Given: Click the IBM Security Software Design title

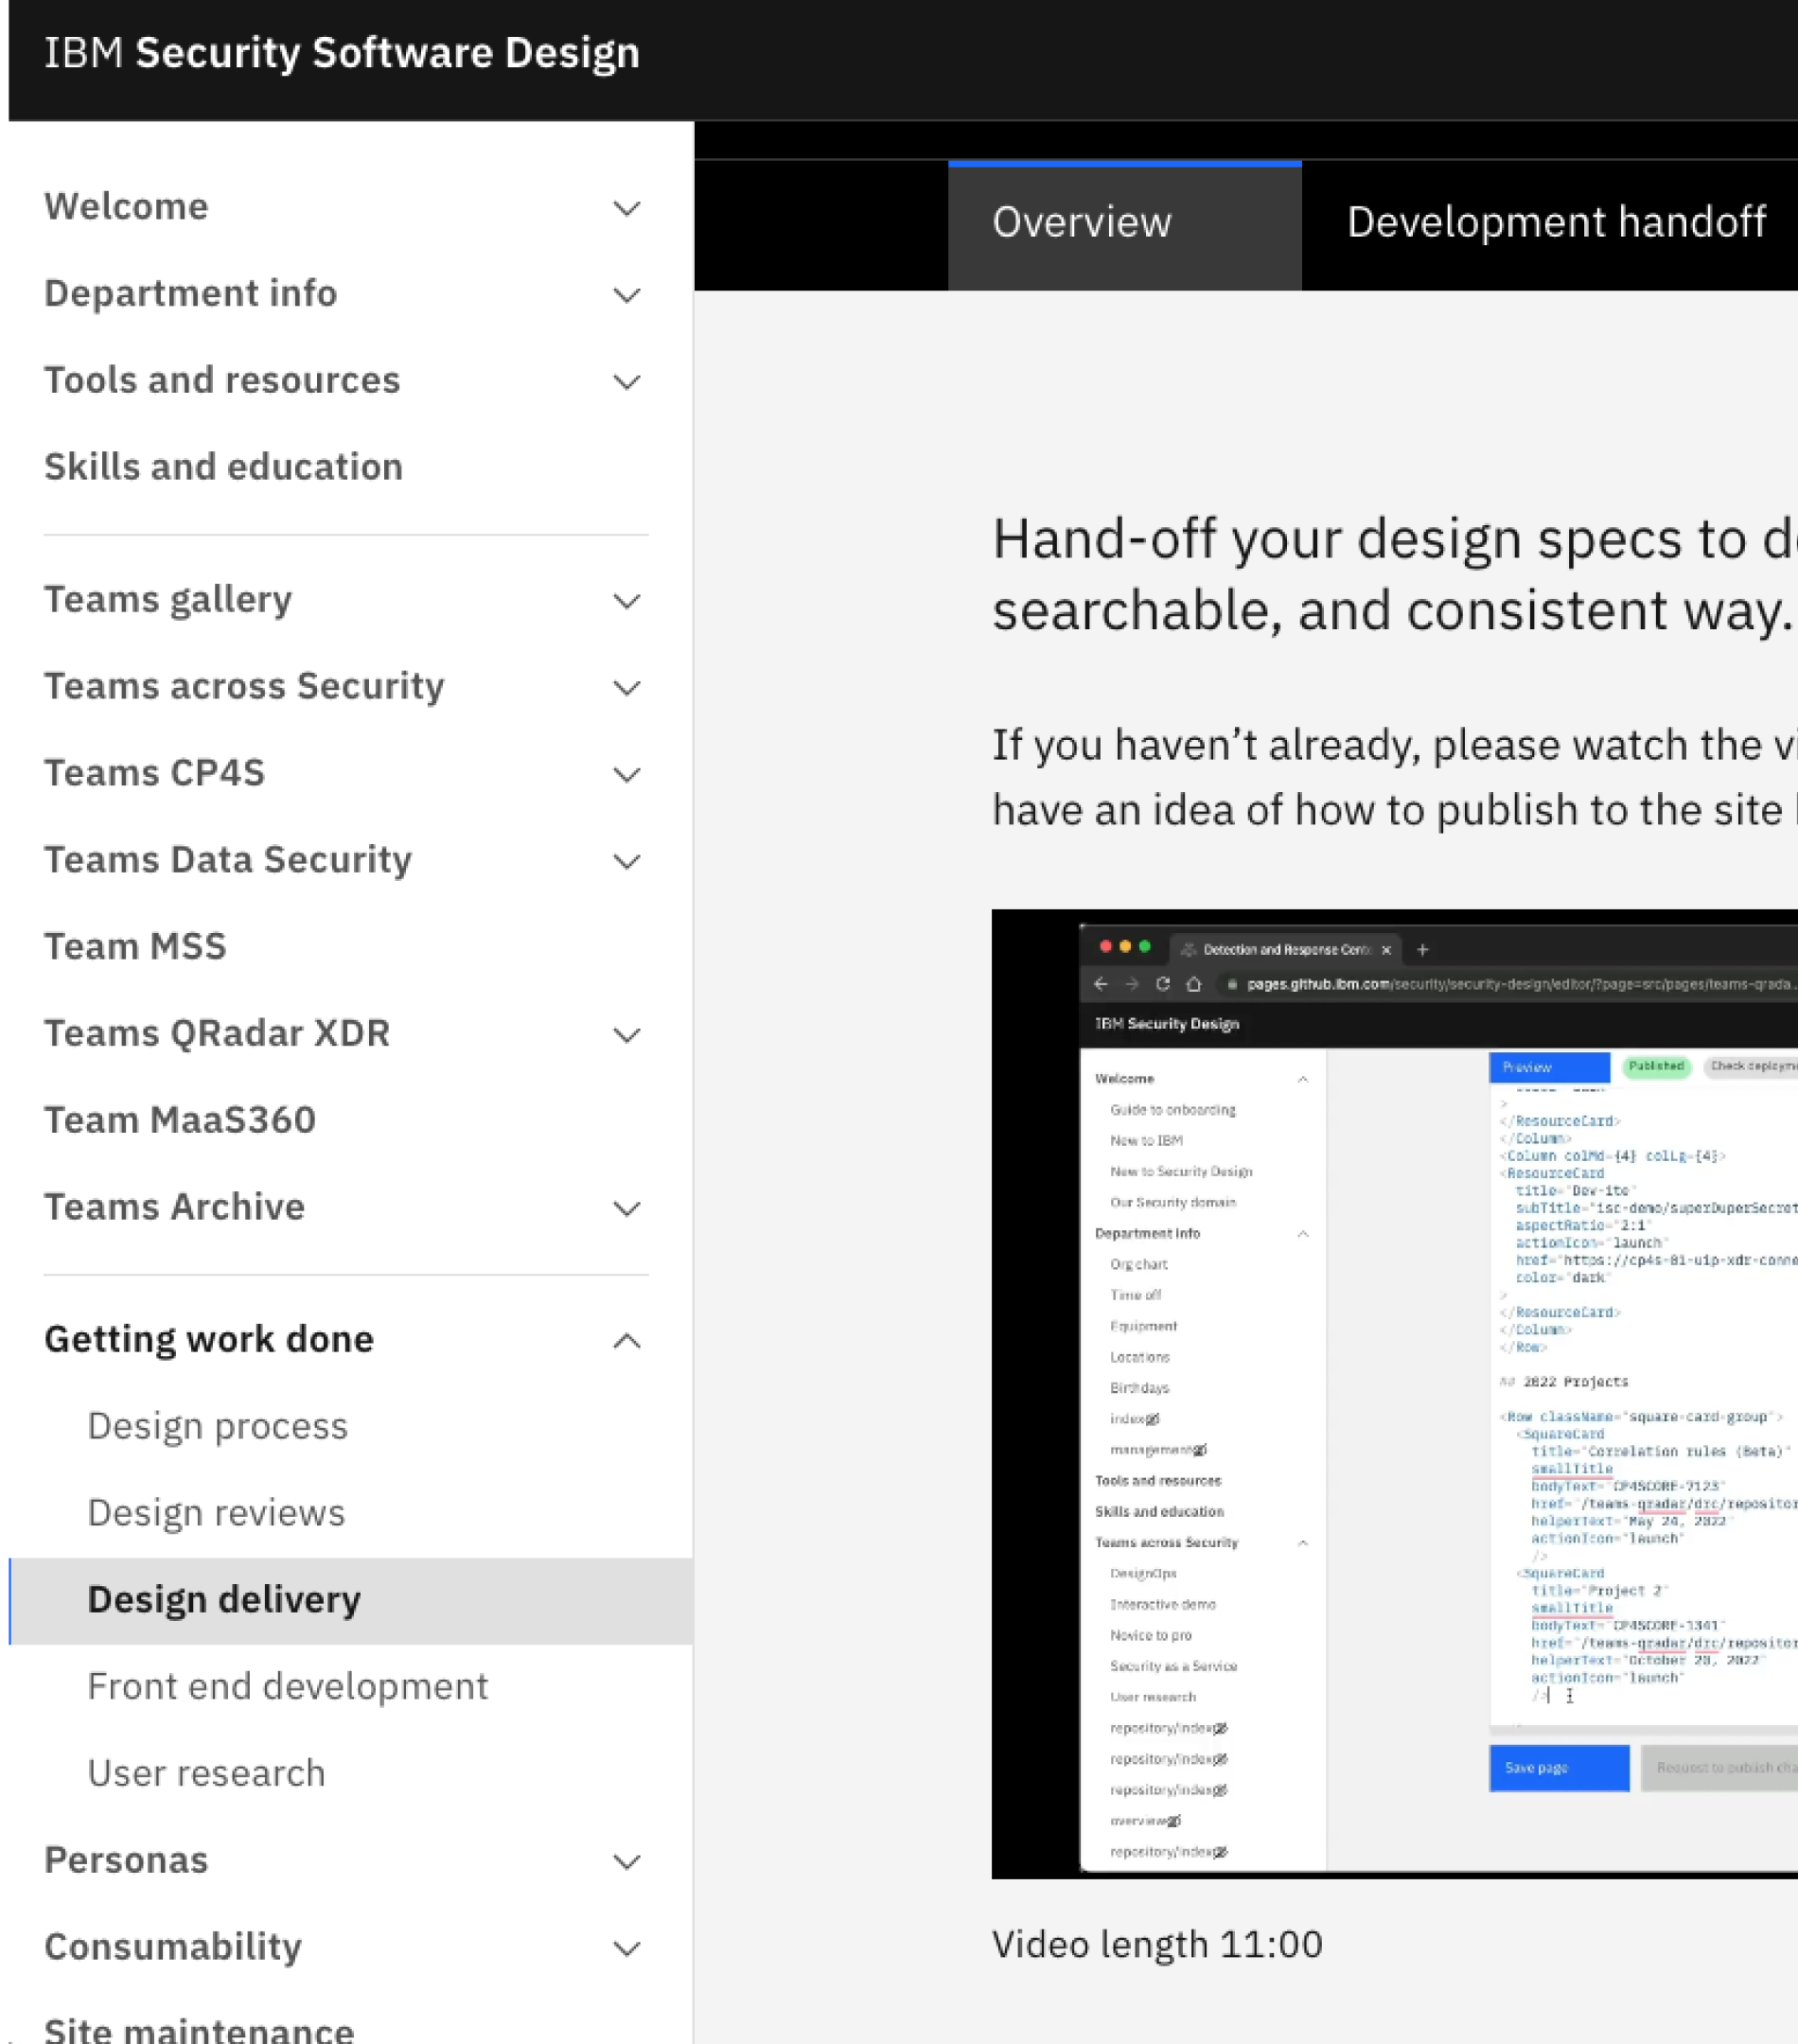Looking at the screenshot, I should [x=341, y=53].
